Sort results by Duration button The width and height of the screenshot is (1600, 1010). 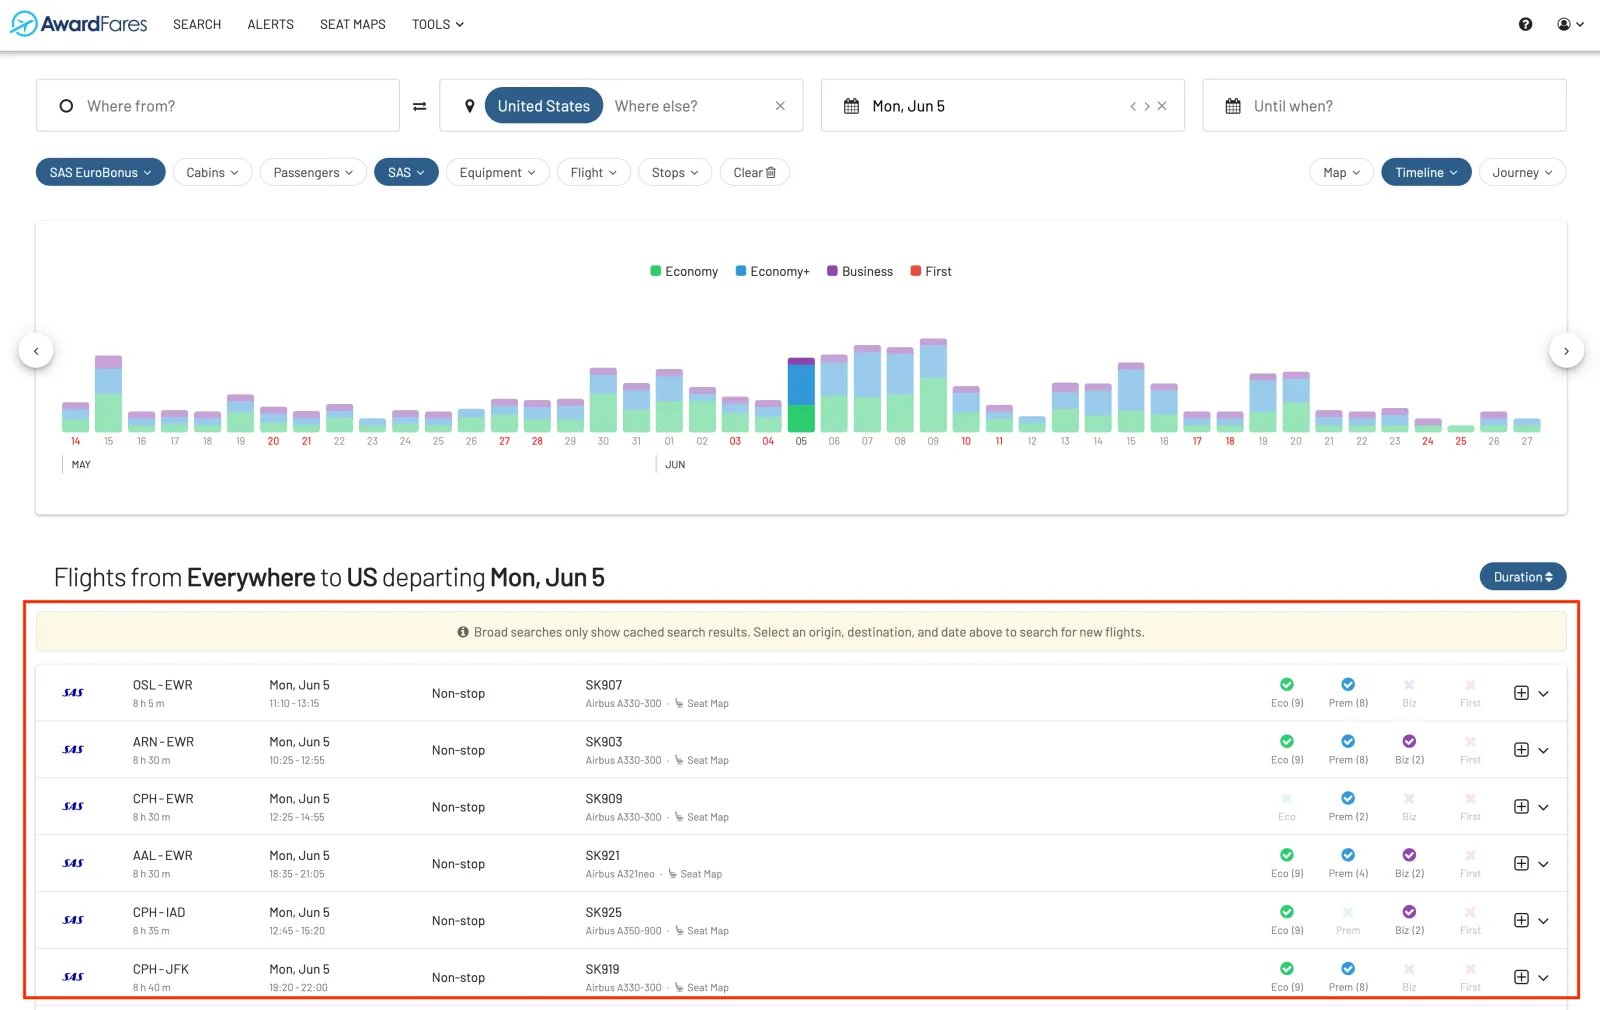pyautogui.click(x=1523, y=577)
